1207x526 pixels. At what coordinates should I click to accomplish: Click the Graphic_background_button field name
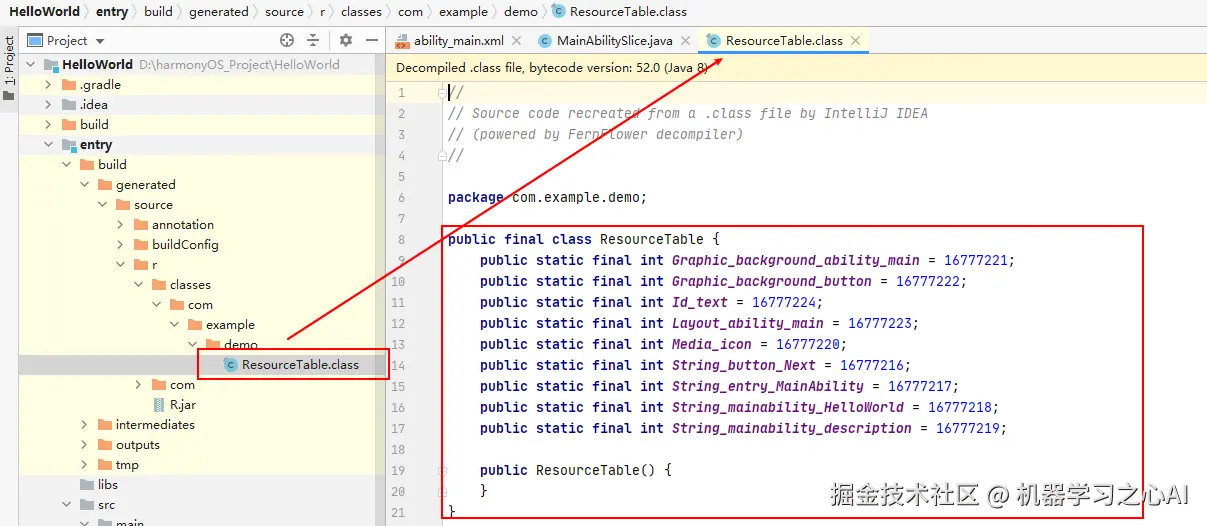pyautogui.click(x=772, y=281)
